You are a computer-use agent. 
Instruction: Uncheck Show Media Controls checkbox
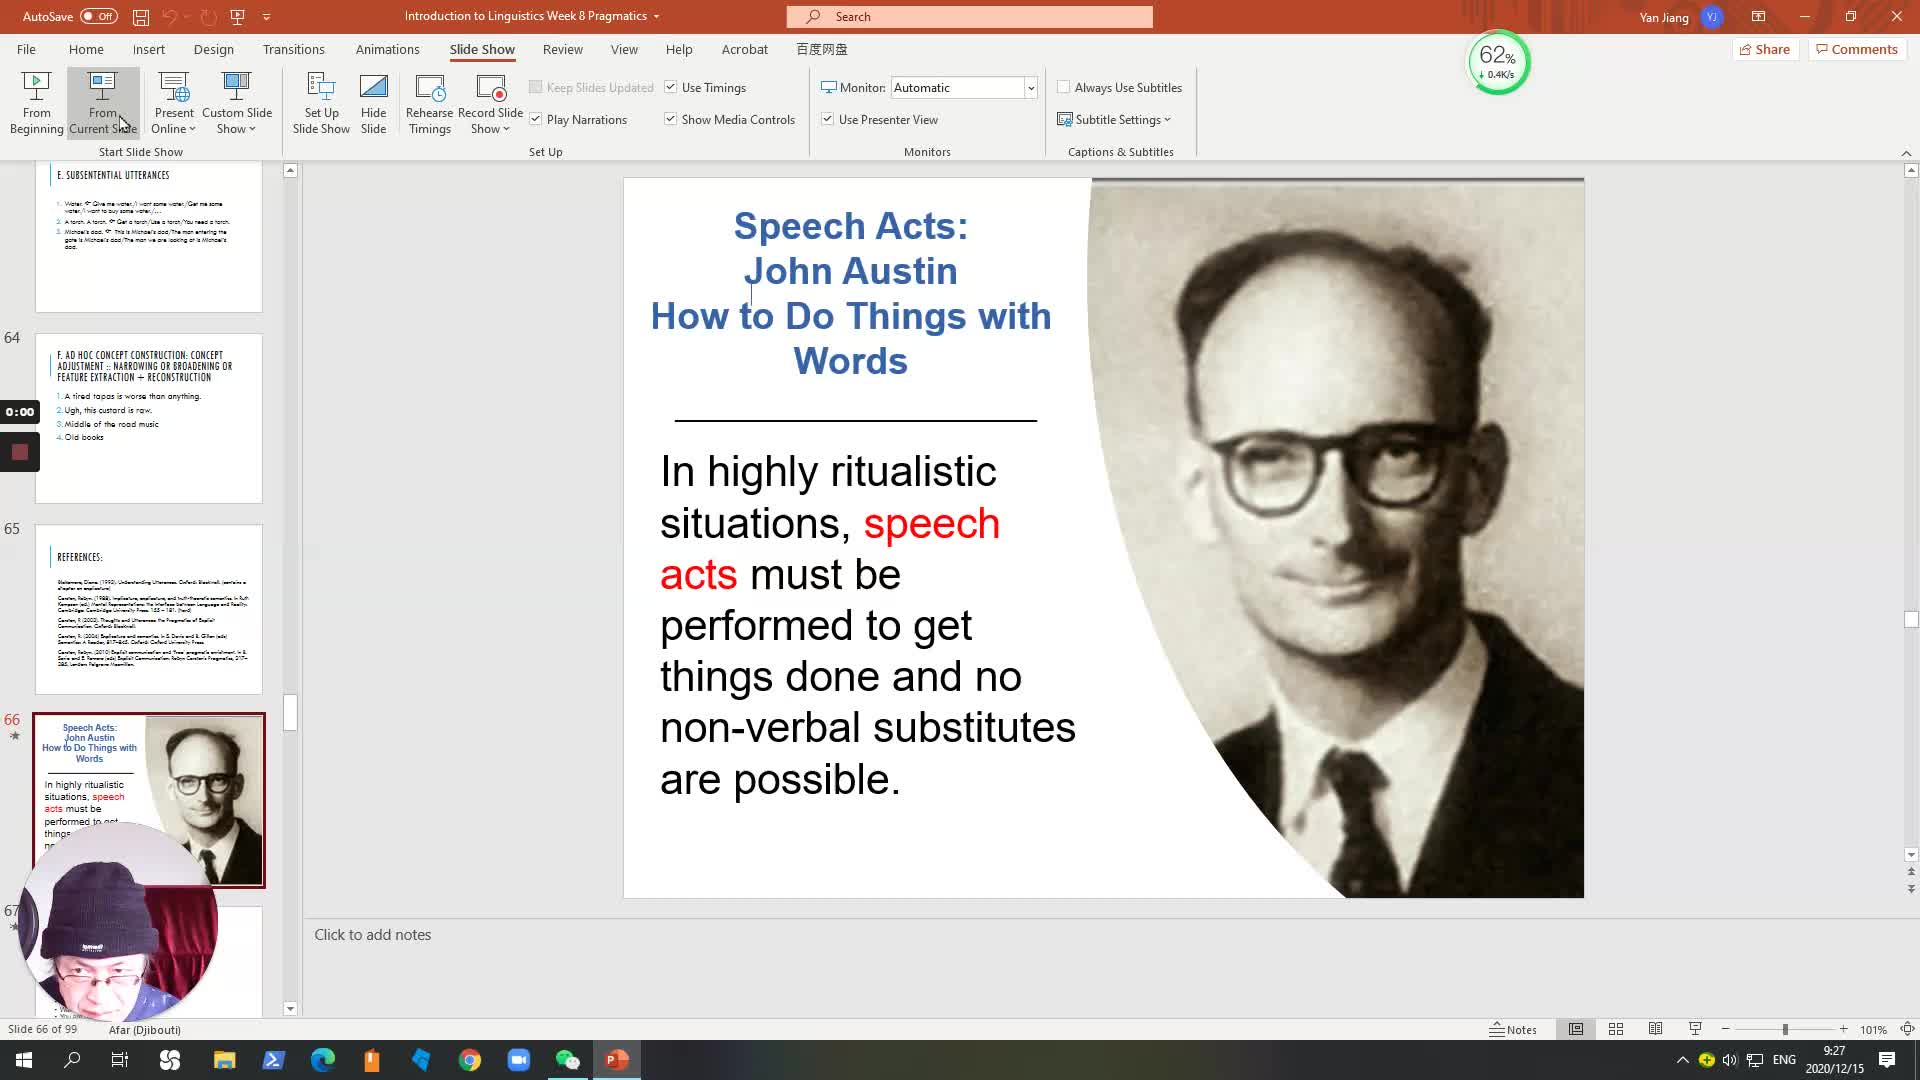671,119
